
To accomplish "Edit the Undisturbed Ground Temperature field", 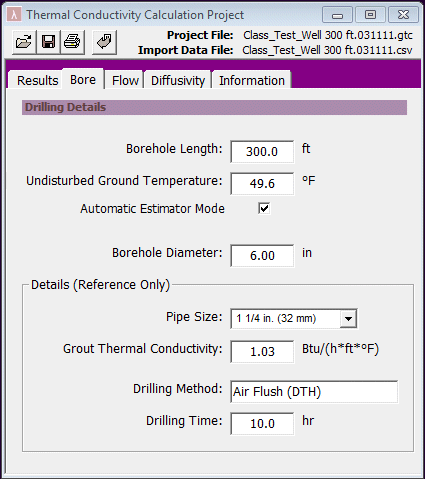I will coord(262,184).
